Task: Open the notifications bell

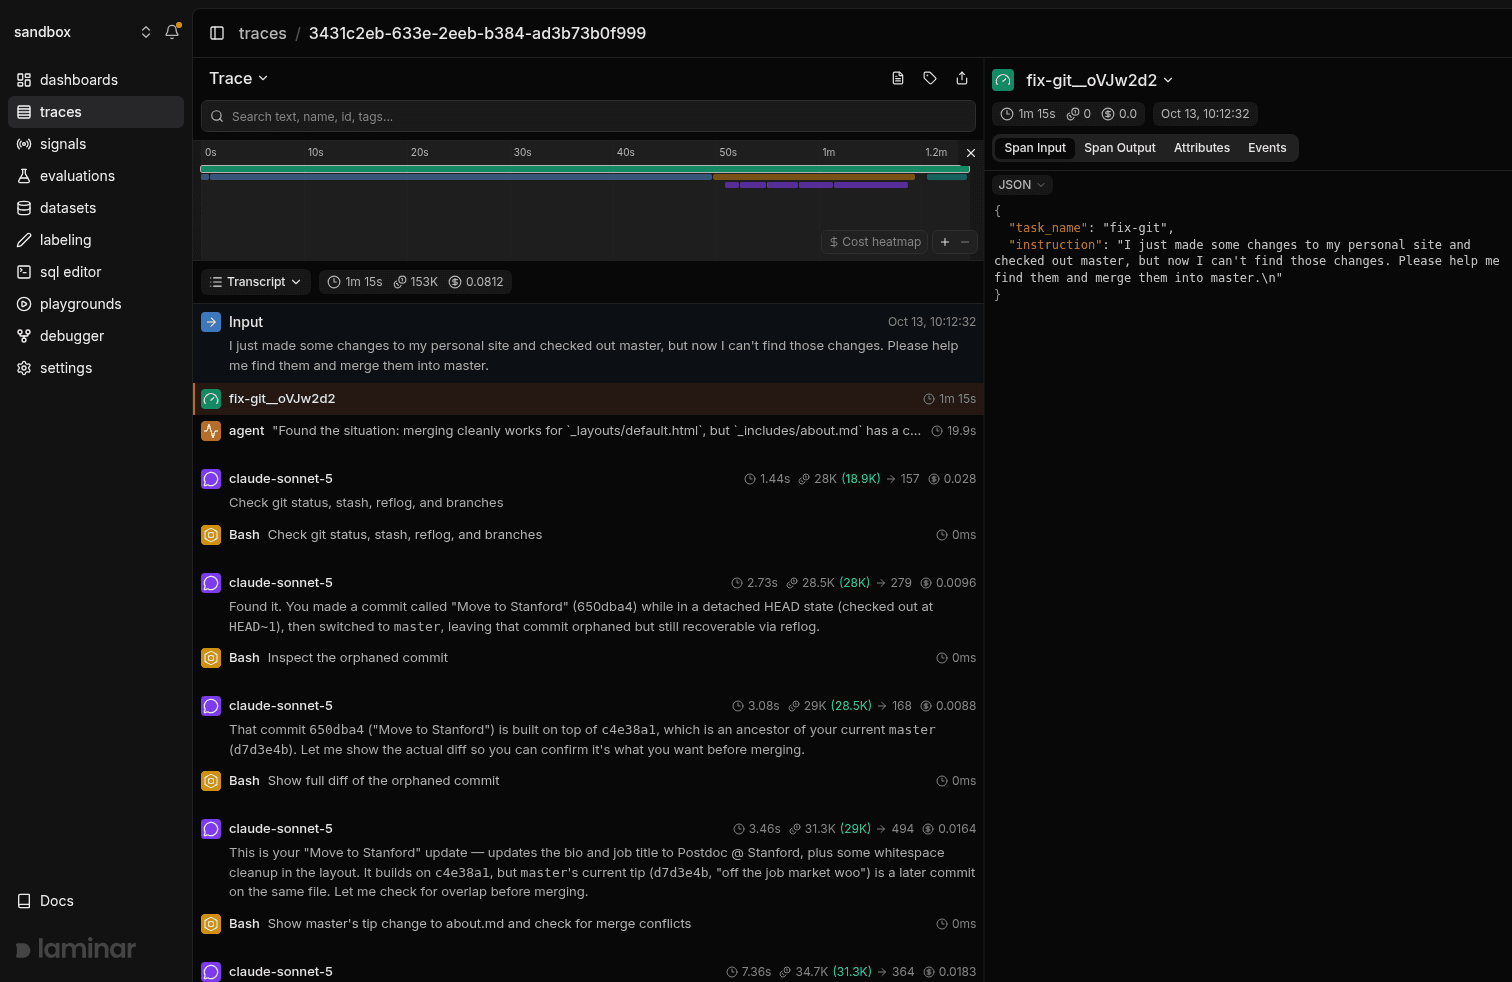Action: click(x=172, y=32)
